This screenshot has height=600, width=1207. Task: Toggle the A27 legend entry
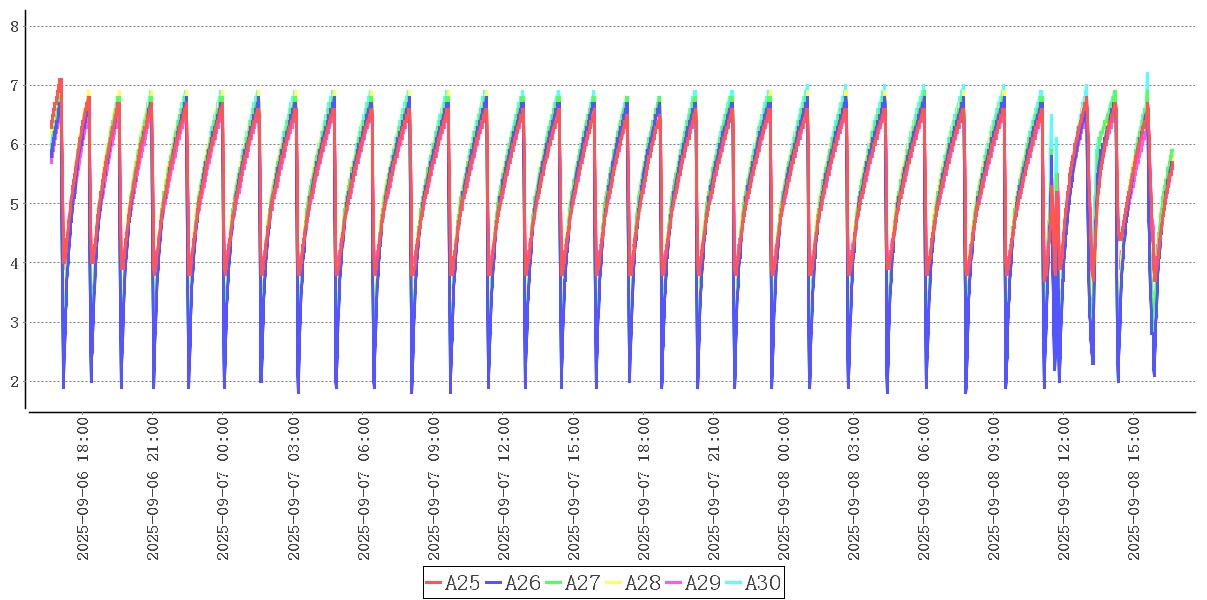point(582,583)
